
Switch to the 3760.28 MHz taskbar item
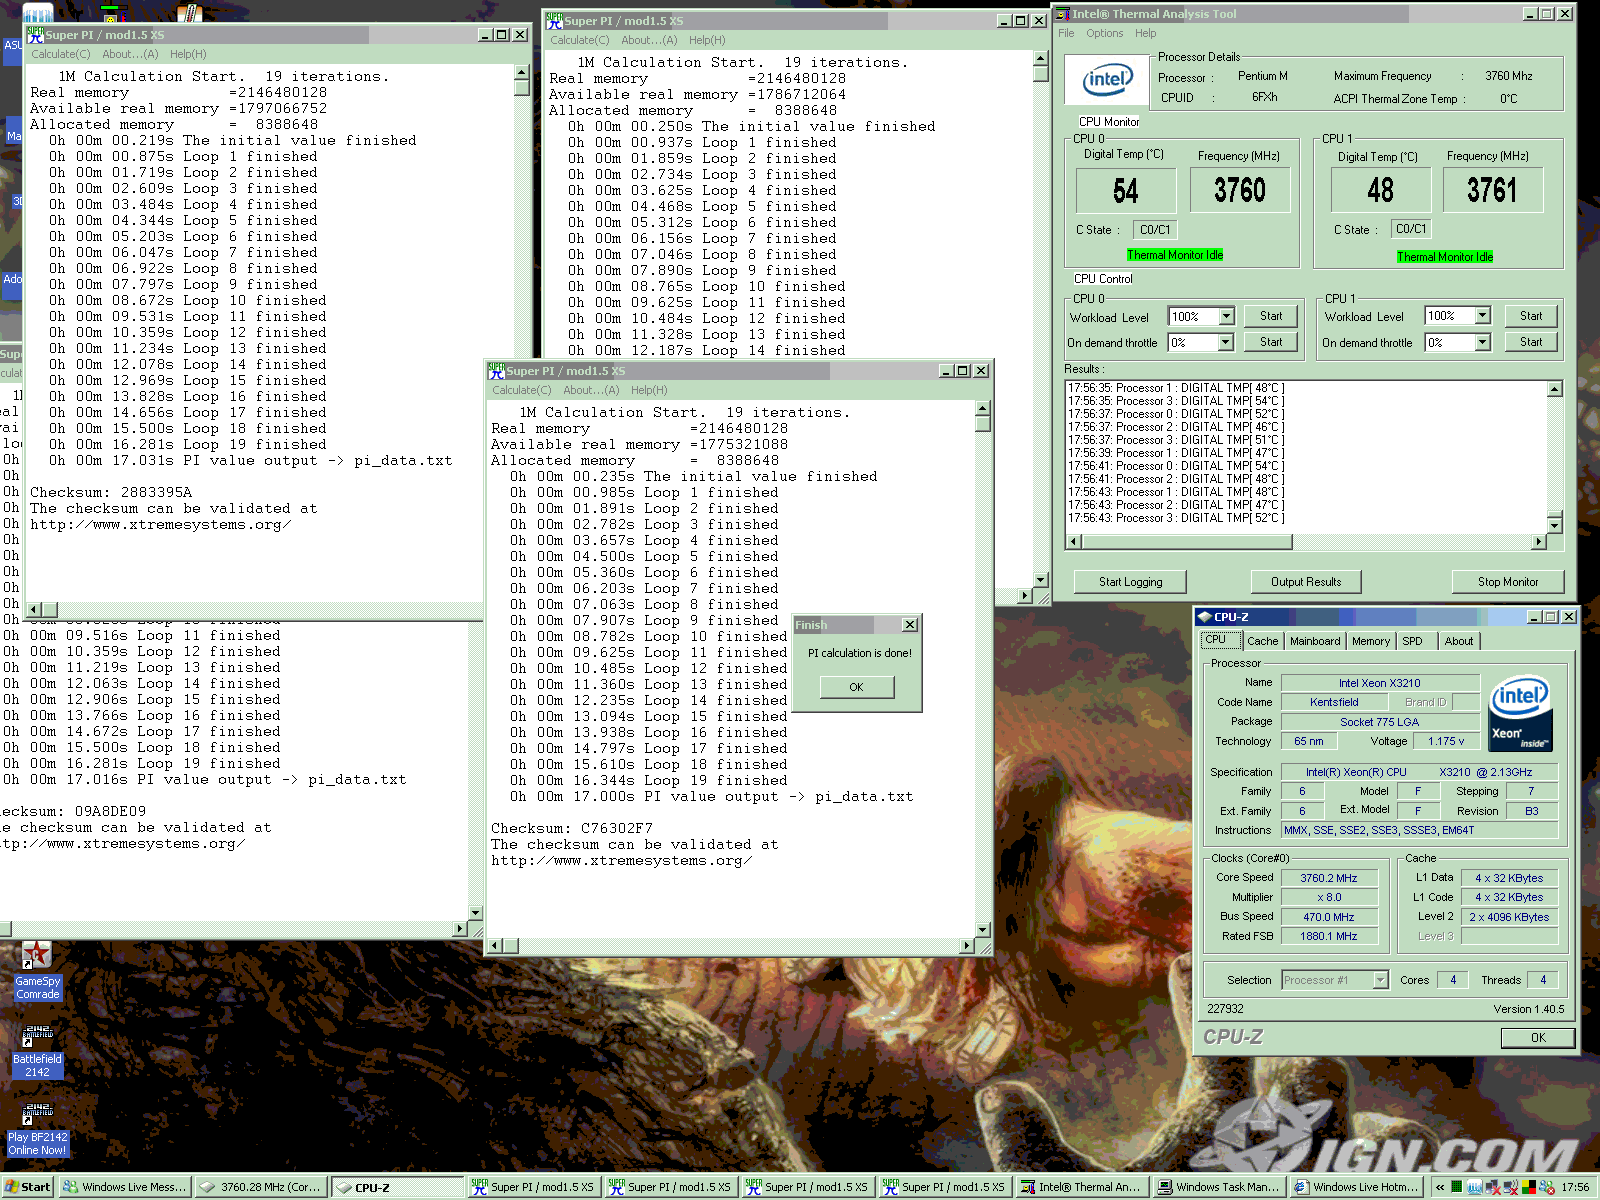260,1187
